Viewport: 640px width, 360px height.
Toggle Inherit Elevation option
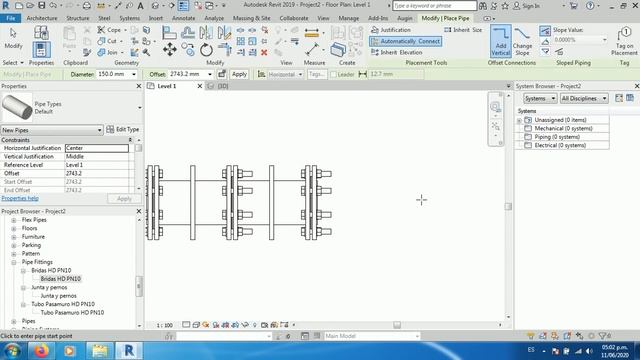point(396,52)
